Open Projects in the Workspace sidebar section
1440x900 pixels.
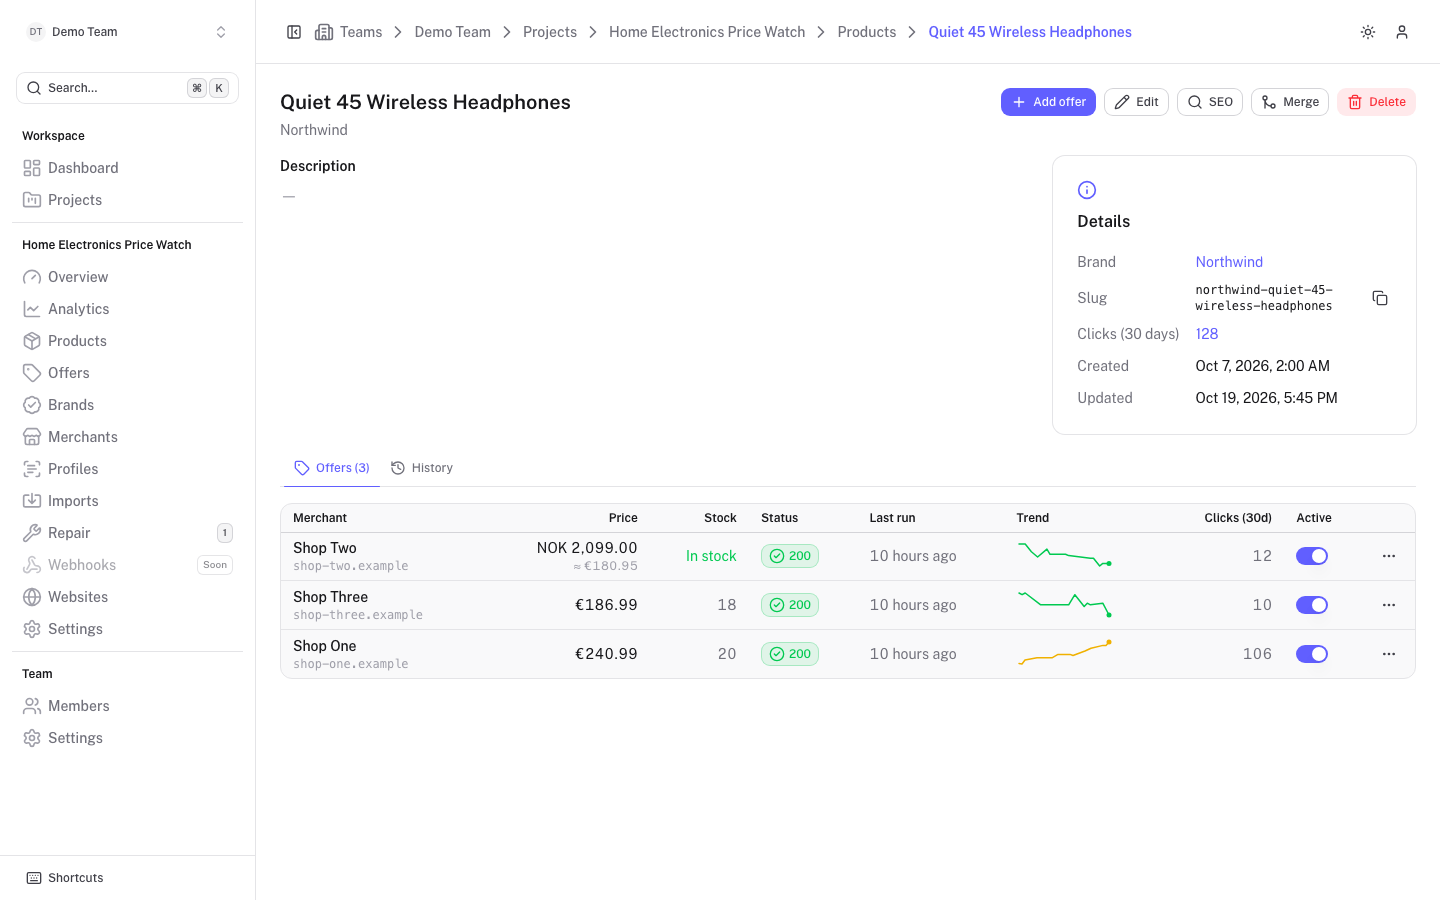[x=127, y=200]
